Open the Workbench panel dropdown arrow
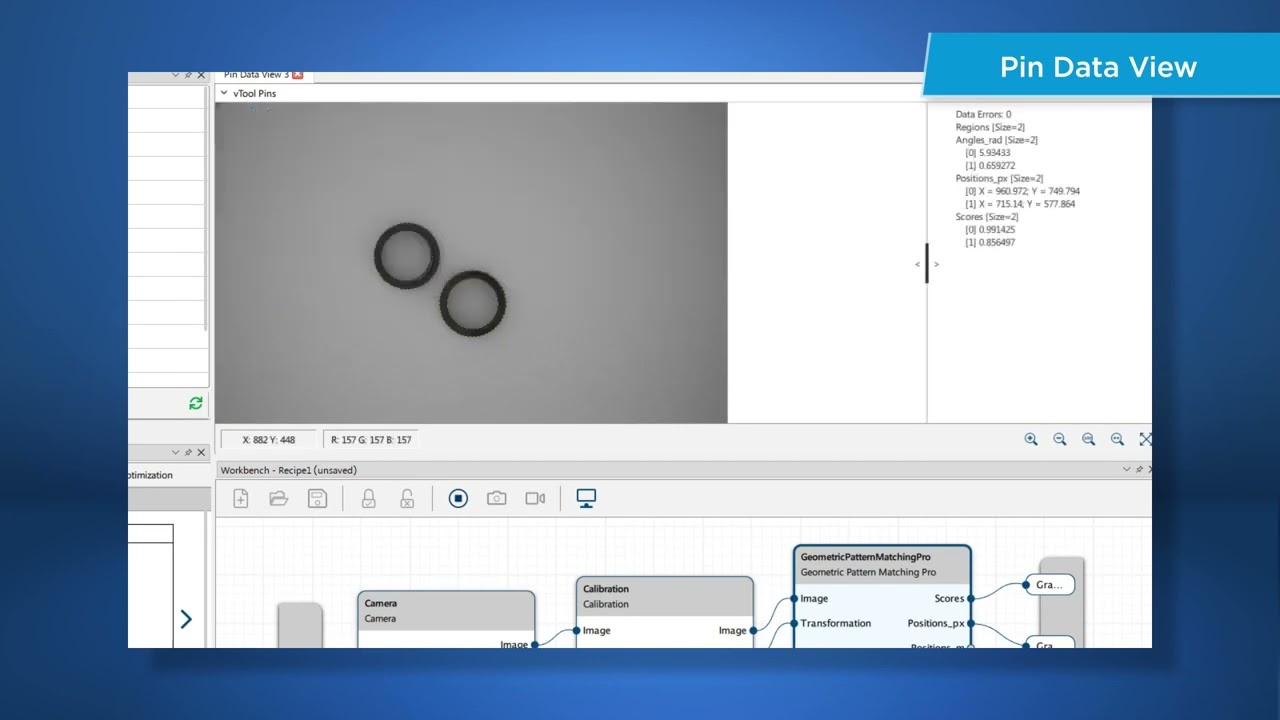The height and width of the screenshot is (720, 1280). coord(1127,469)
